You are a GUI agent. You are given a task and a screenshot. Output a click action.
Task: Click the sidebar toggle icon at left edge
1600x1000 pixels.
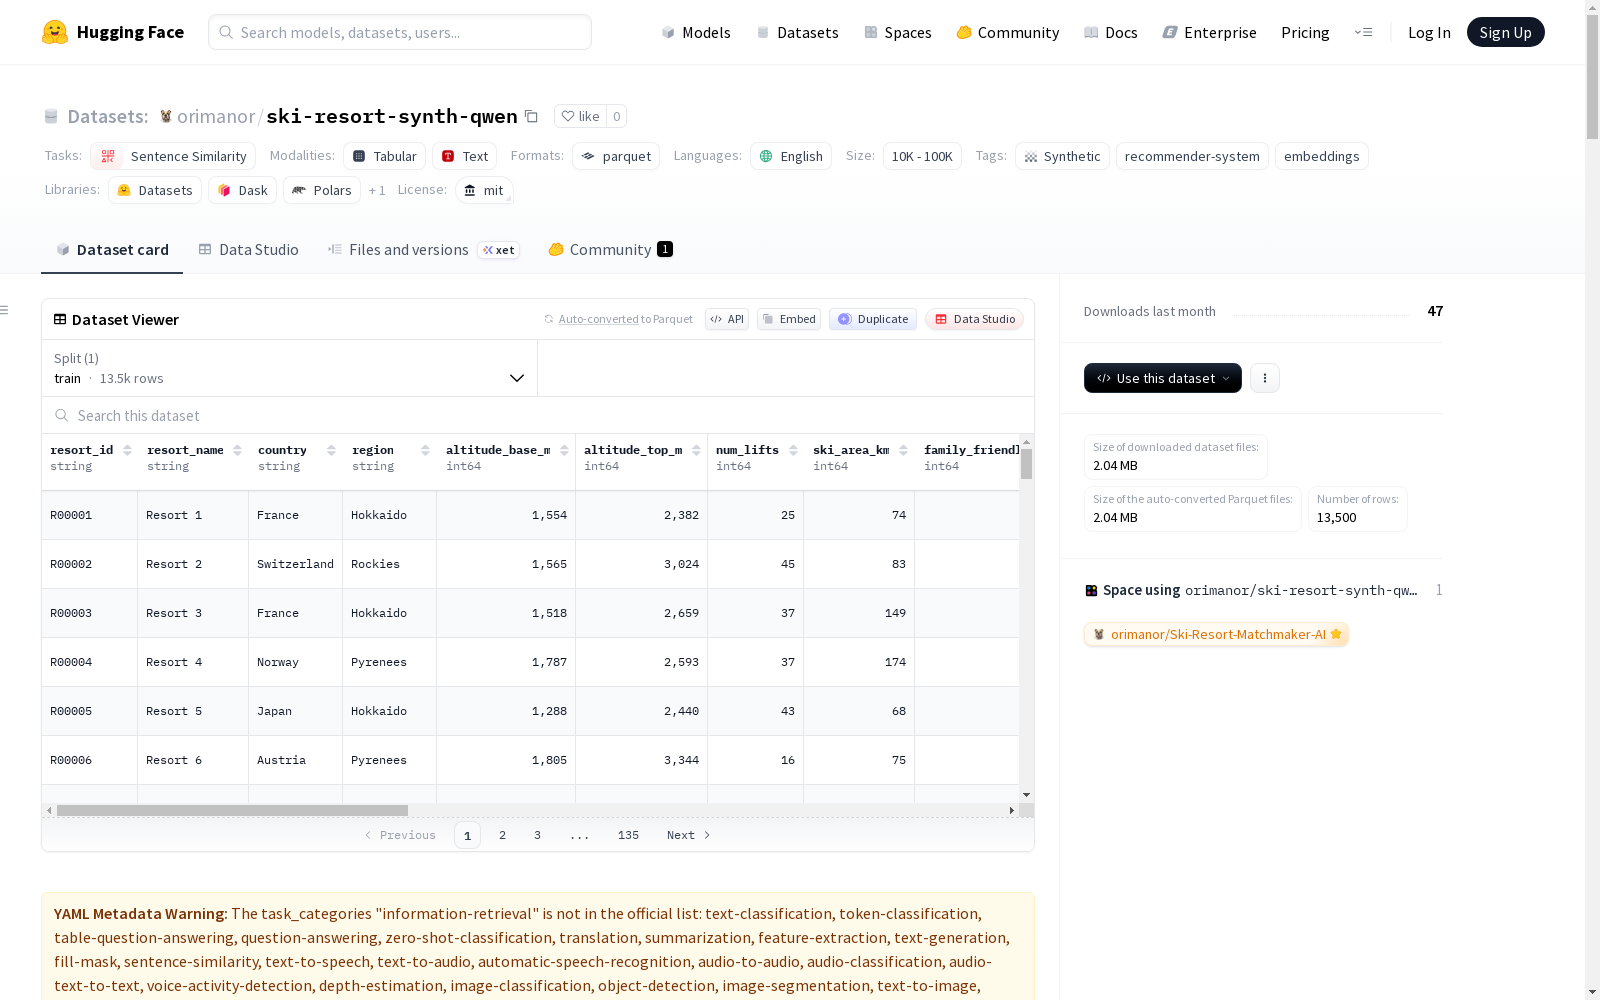point(4,310)
